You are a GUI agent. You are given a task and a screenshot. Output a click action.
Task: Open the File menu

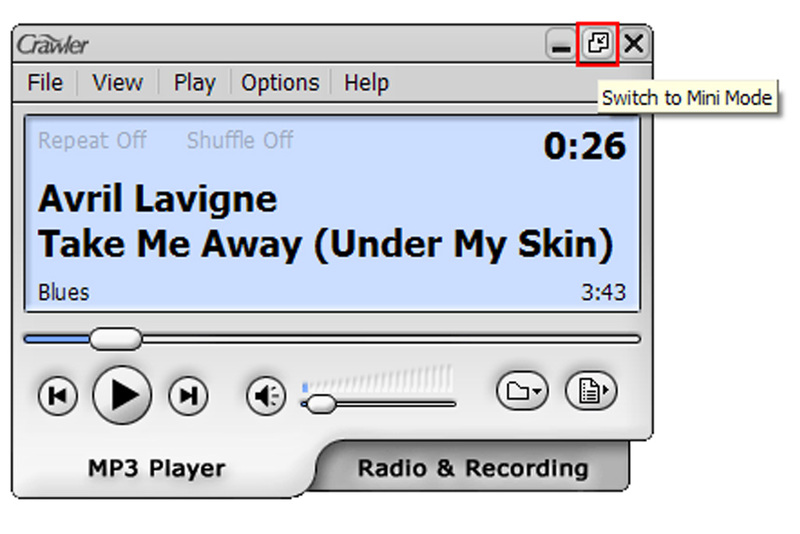(45, 83)
